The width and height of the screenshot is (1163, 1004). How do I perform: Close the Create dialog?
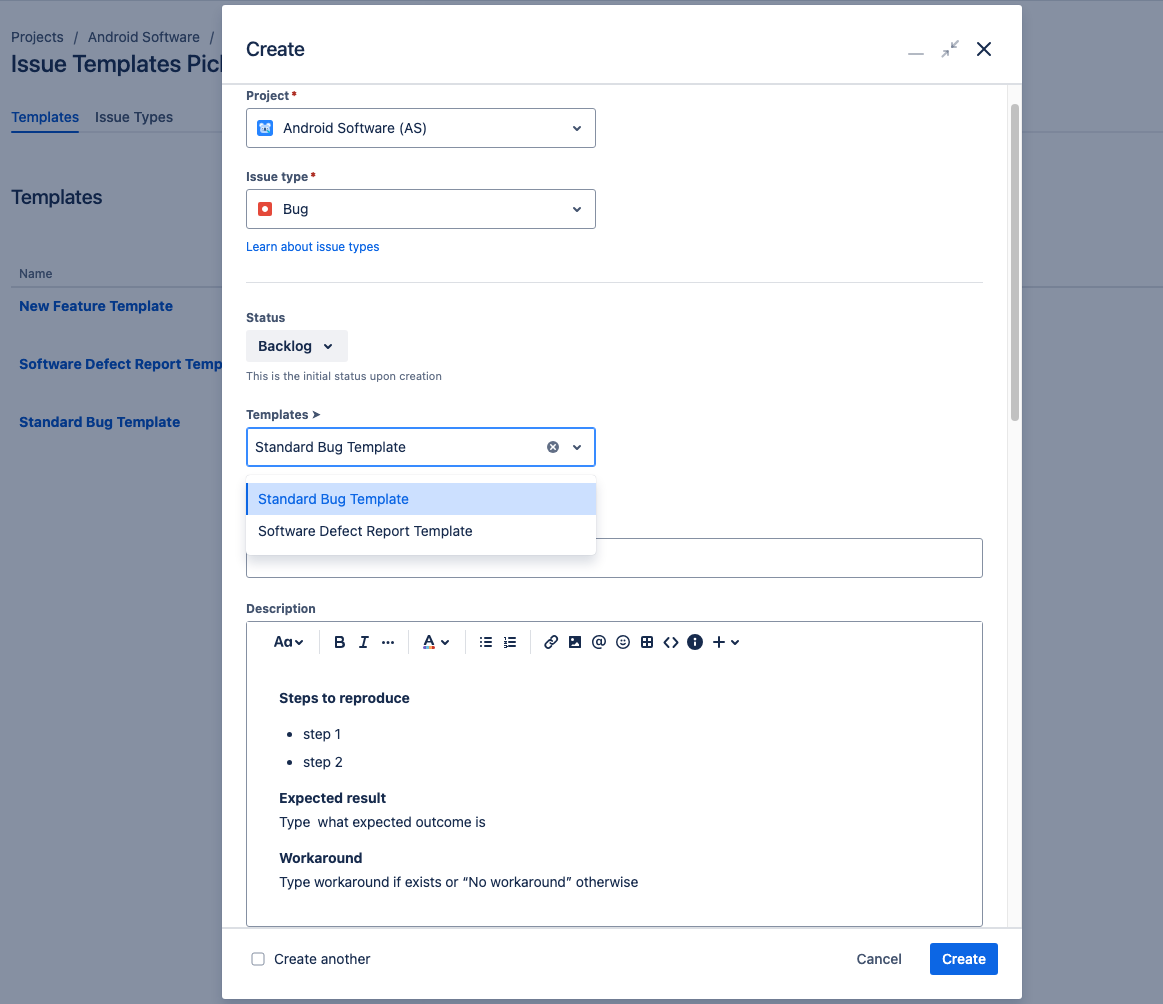984,49
